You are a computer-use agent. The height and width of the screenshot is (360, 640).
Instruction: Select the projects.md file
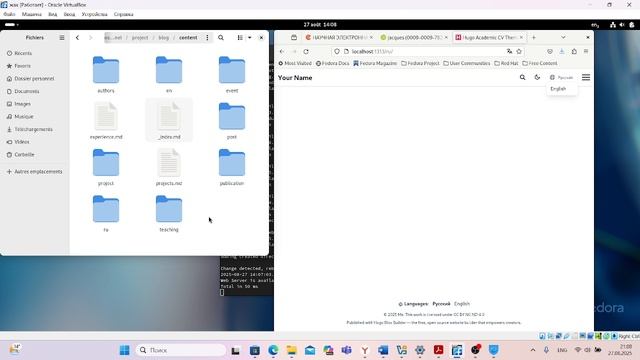(169, 162)
